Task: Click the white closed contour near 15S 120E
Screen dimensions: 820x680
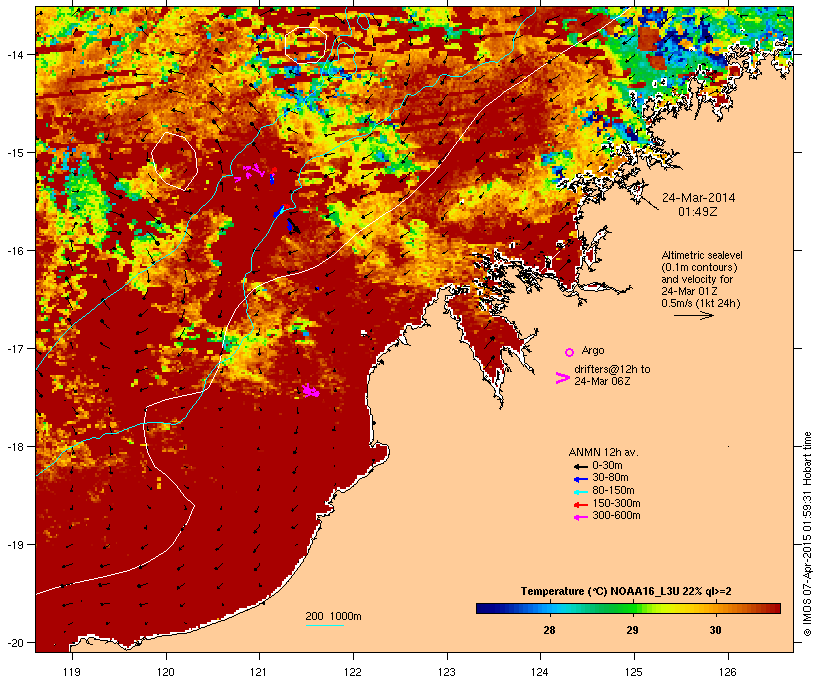Action: tap(174, 161)
